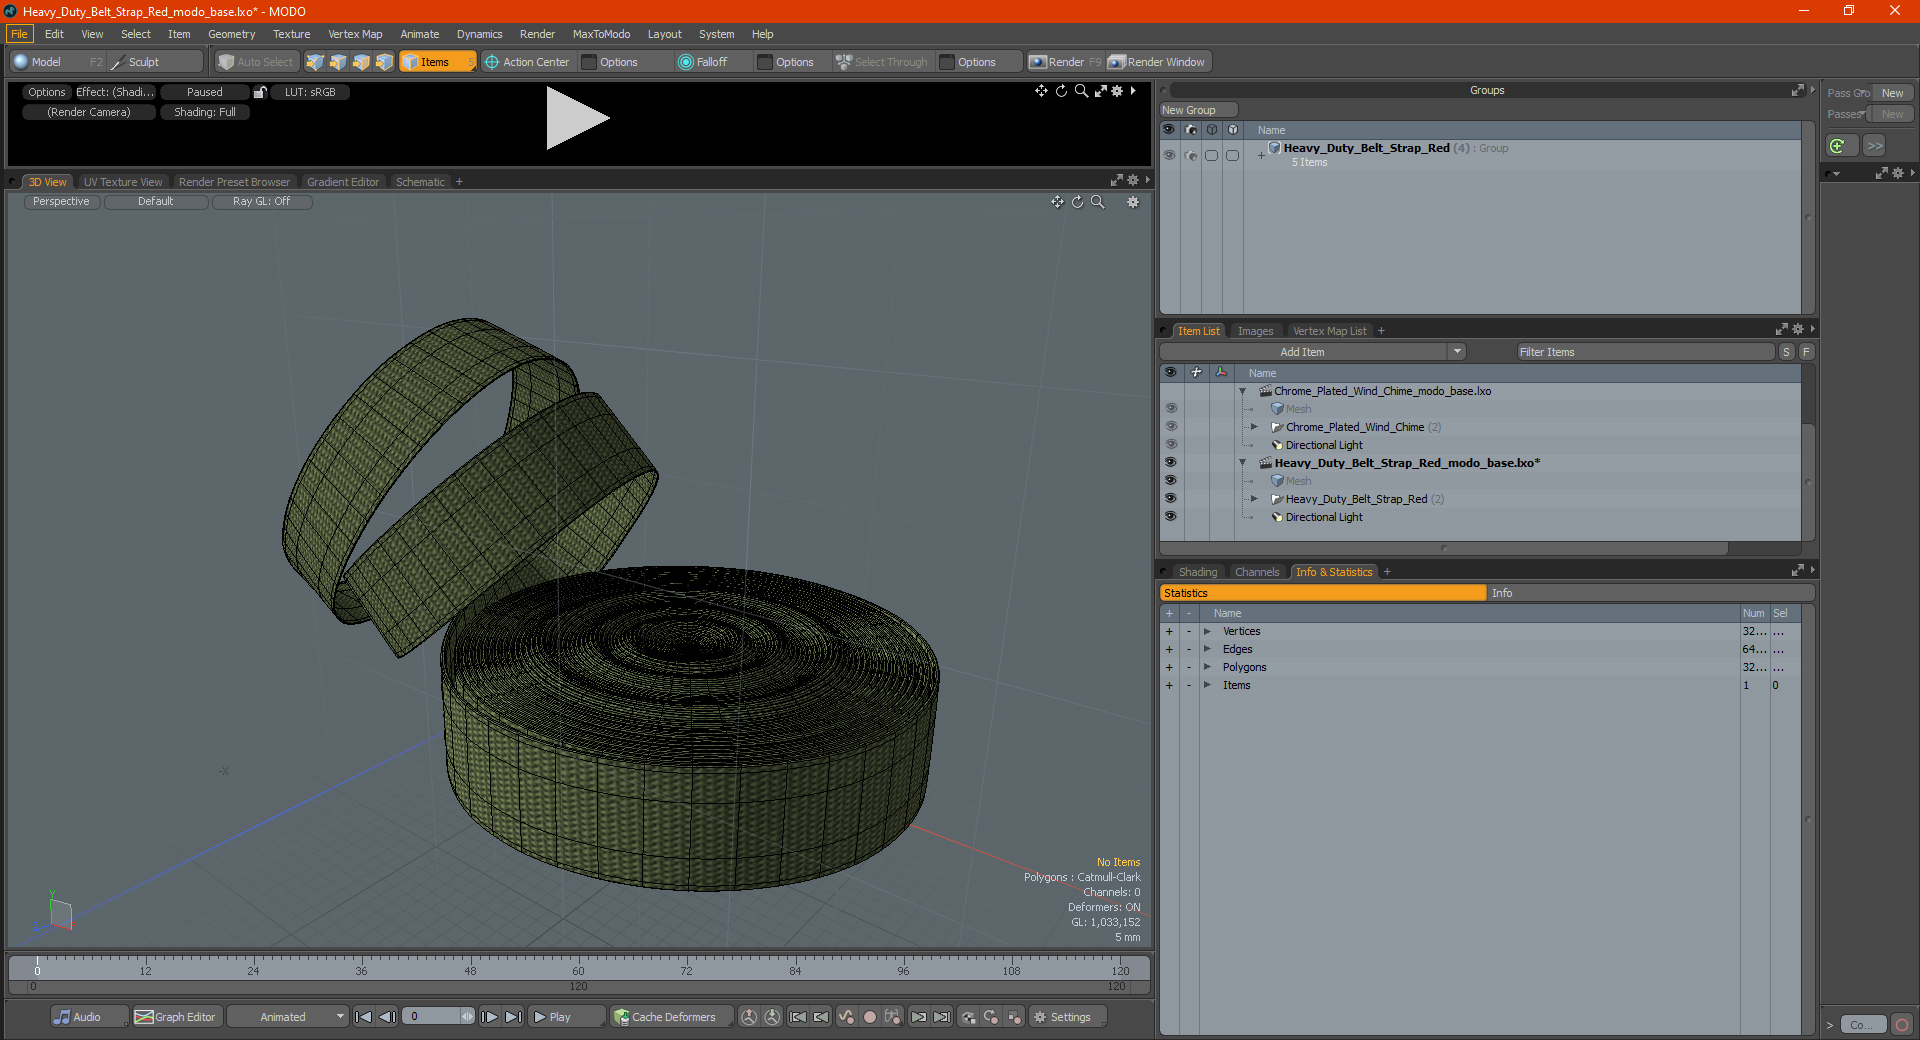Click the Play button in timeline

pyautogui.click(x=566, y=1017)
